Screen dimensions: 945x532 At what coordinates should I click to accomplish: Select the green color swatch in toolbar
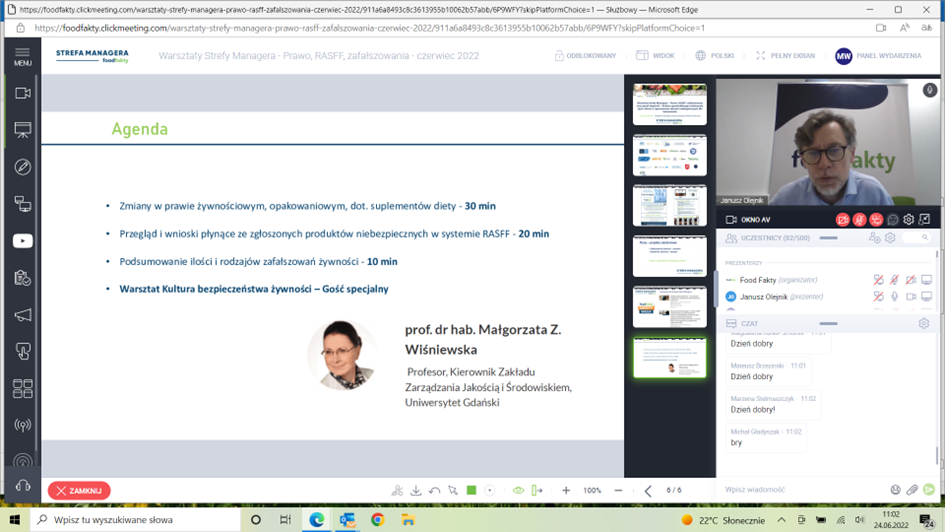point(472,491)
